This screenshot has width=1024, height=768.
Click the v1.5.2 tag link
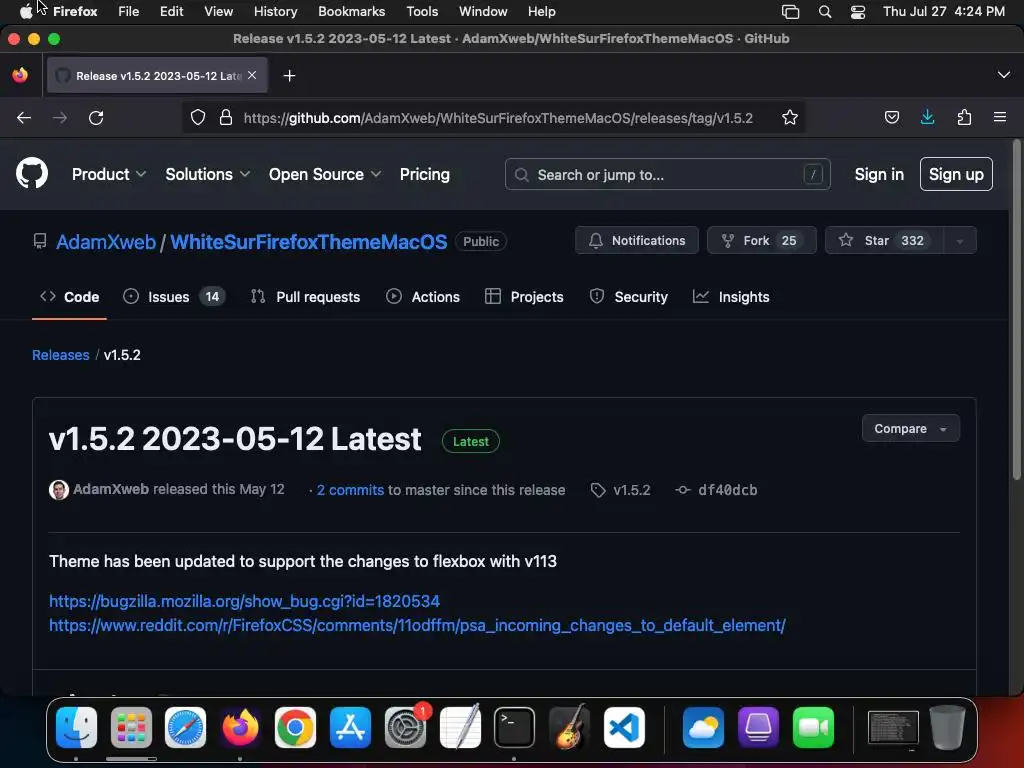tap(632, 490)
